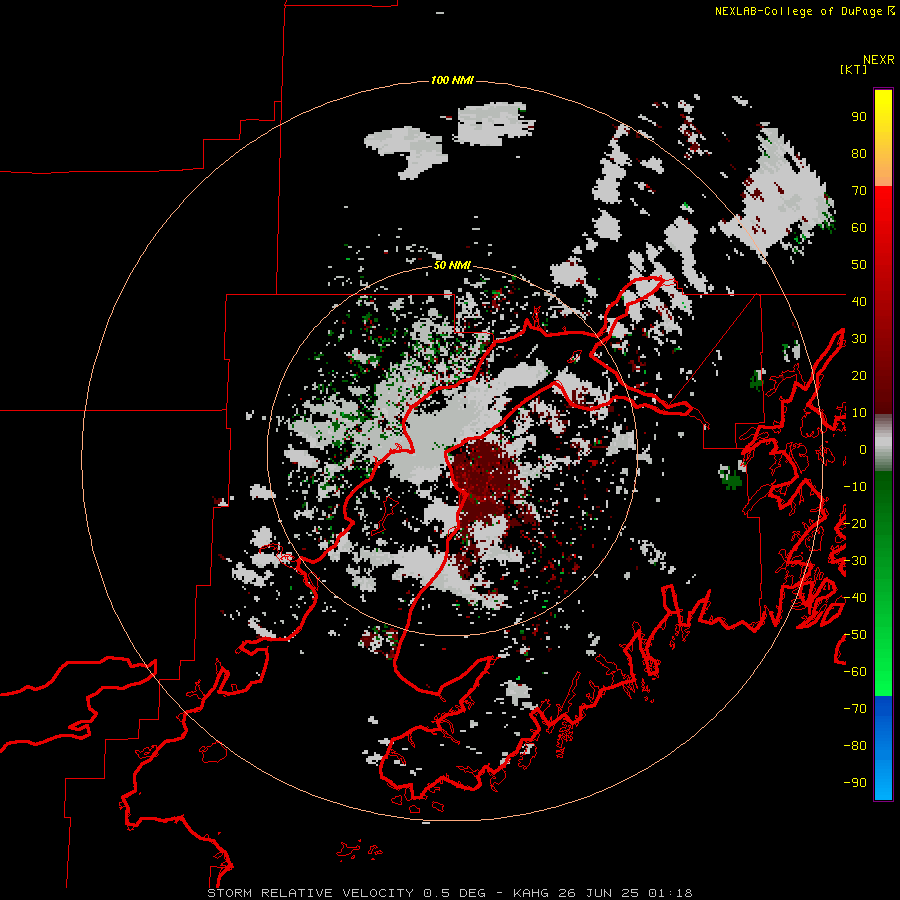Click the [KT] units label

click(854, 69)
